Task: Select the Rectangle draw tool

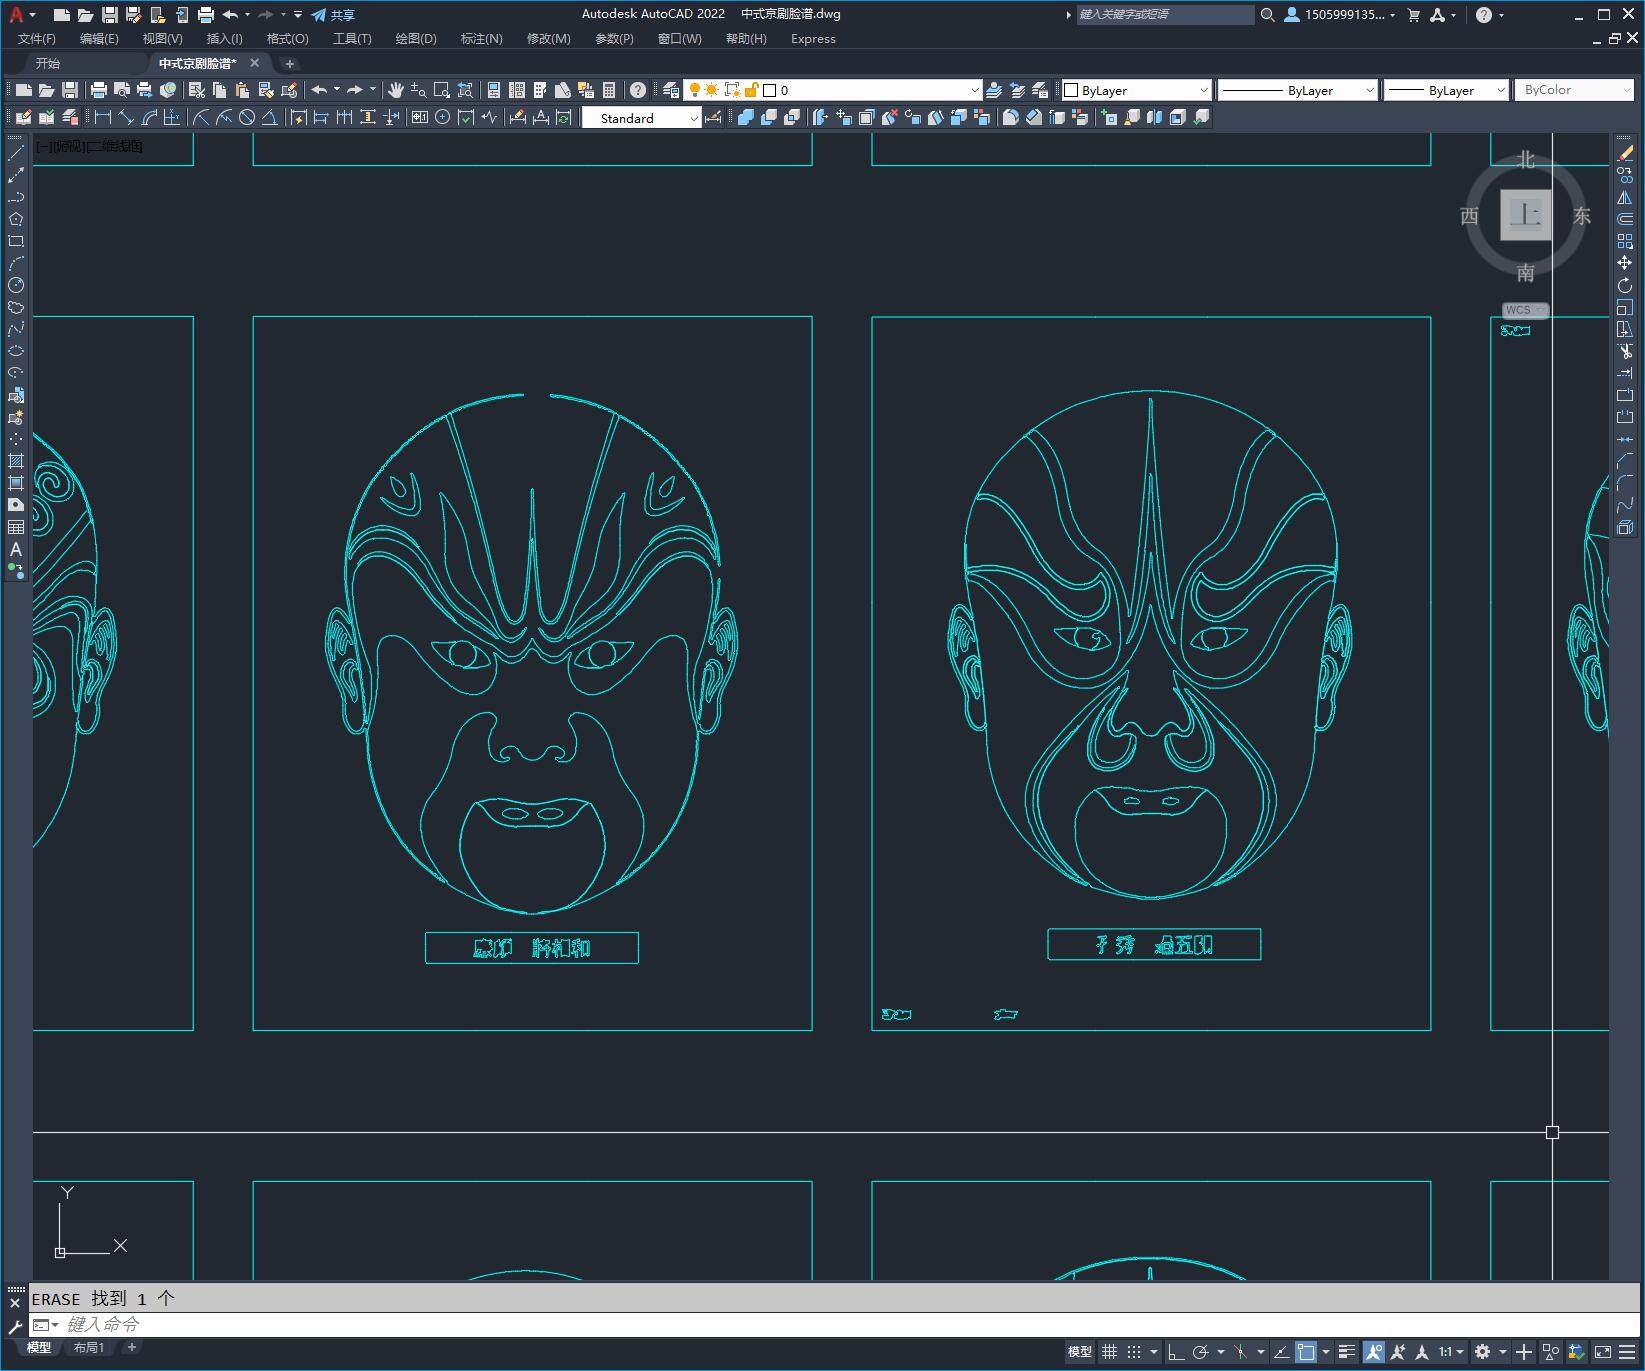Action: tap(16, 241)
